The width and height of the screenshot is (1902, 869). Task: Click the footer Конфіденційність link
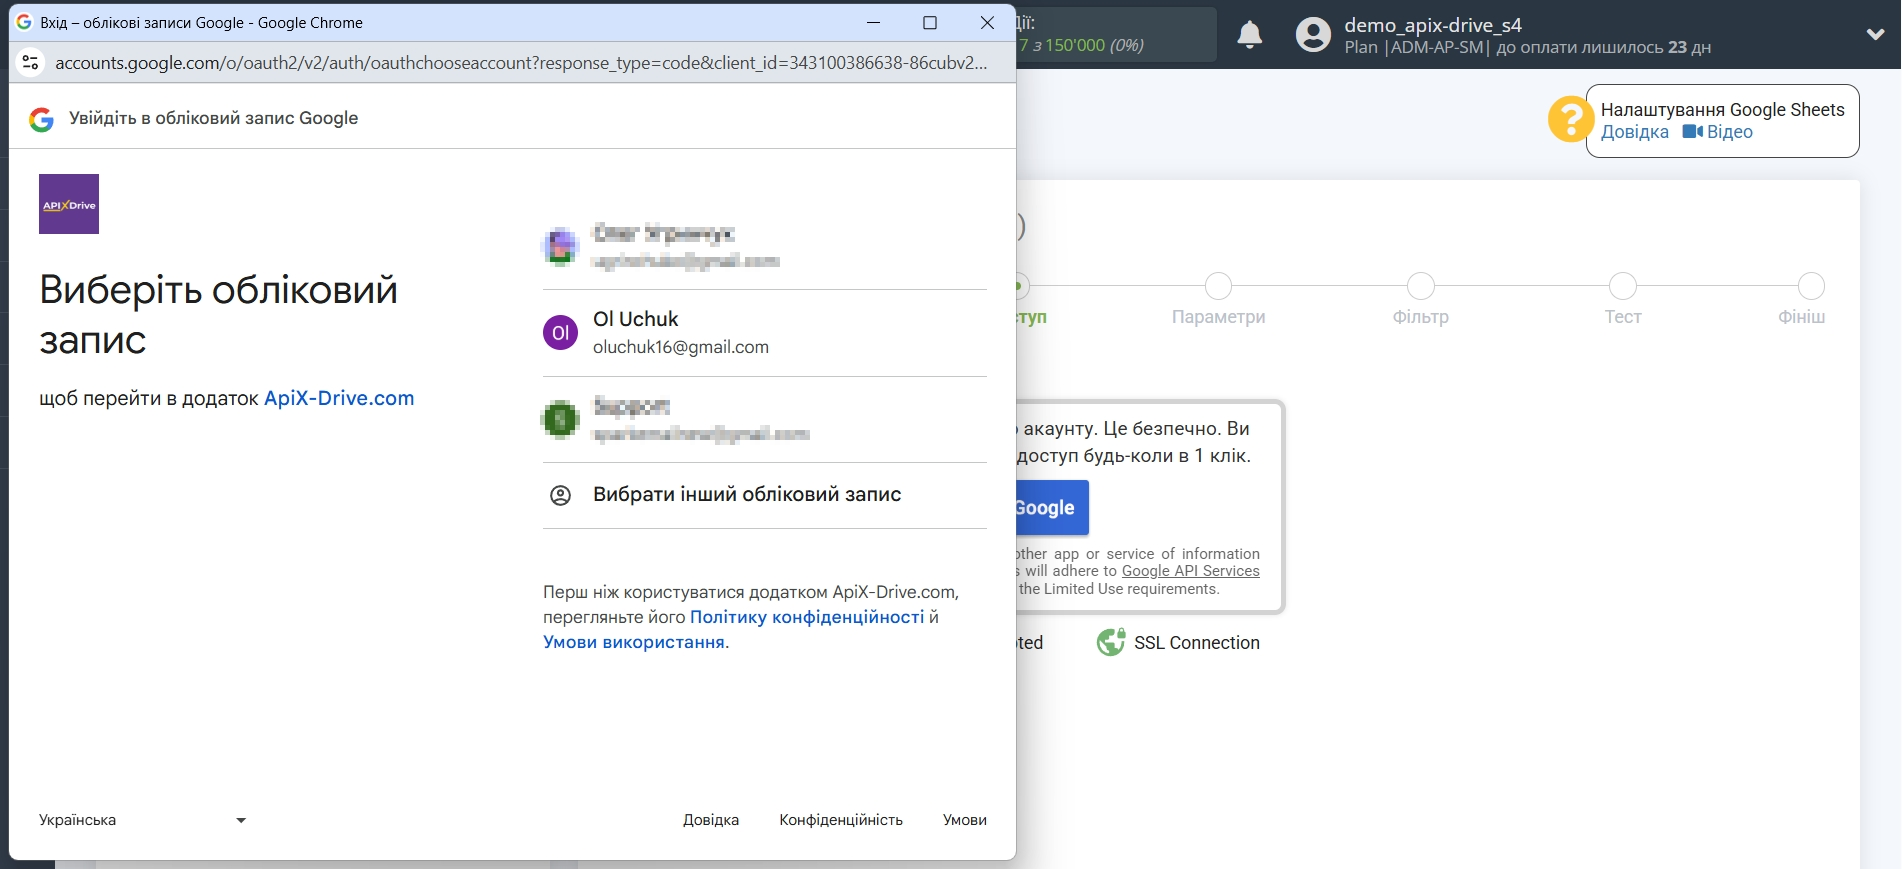tap(841, 820)
